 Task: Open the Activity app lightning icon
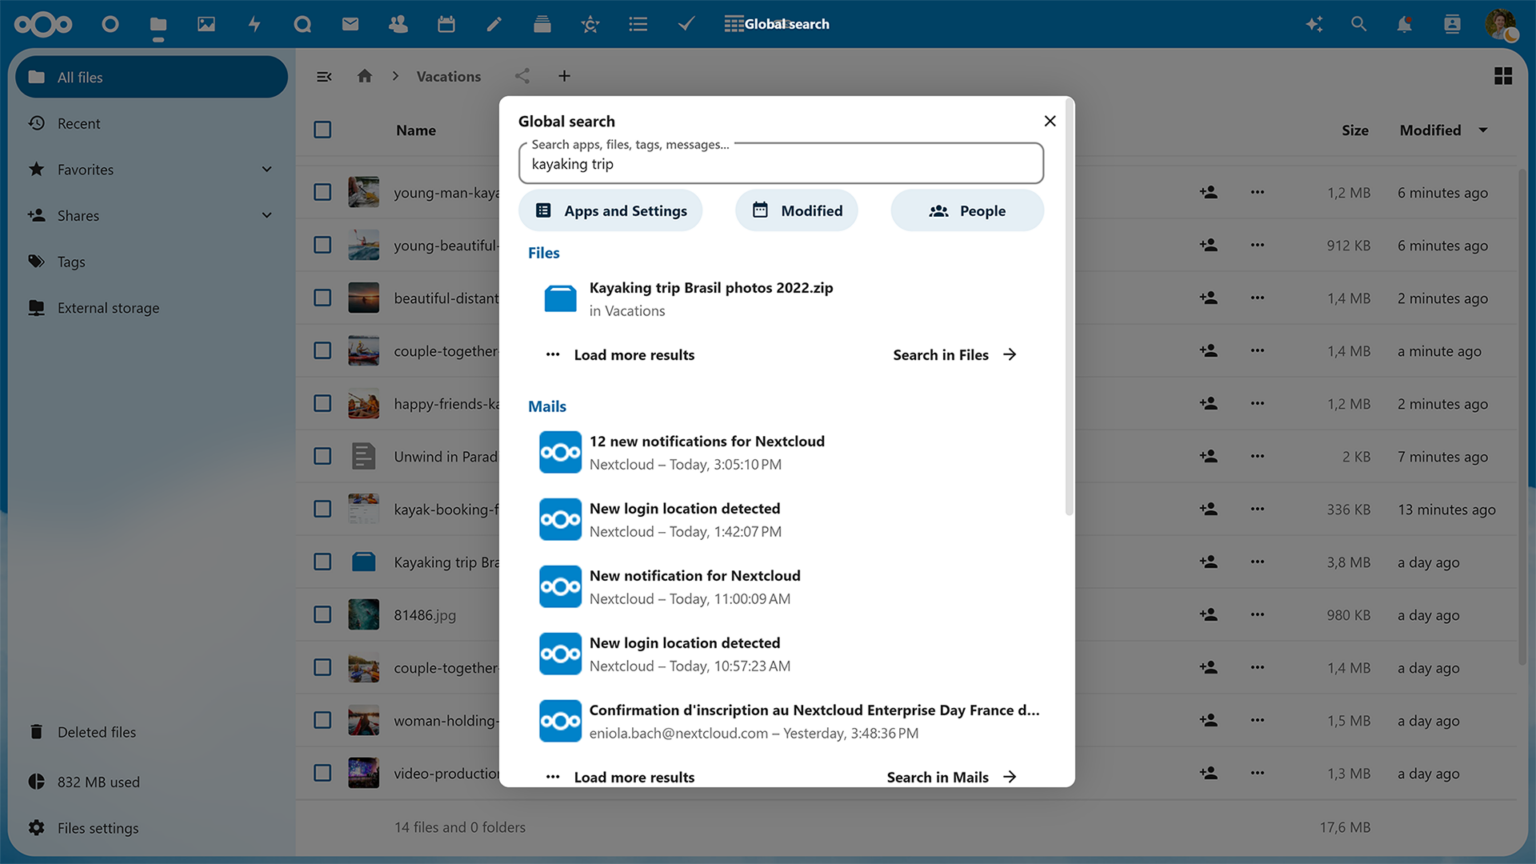click(254, 24)
